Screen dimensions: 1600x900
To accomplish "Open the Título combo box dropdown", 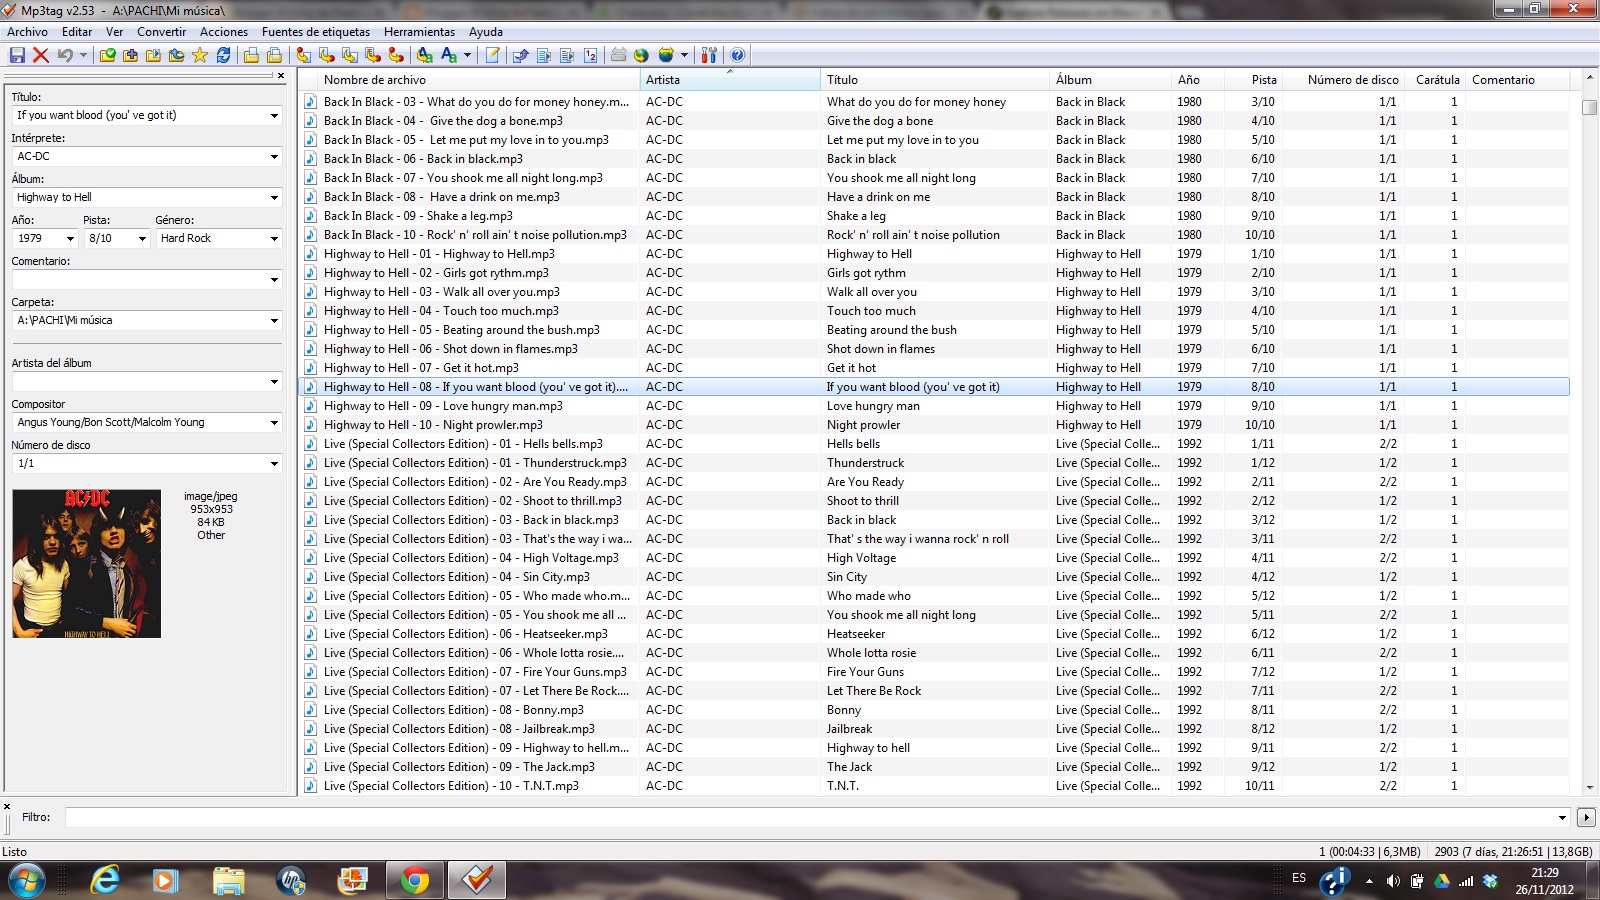I will coord(274,116).
